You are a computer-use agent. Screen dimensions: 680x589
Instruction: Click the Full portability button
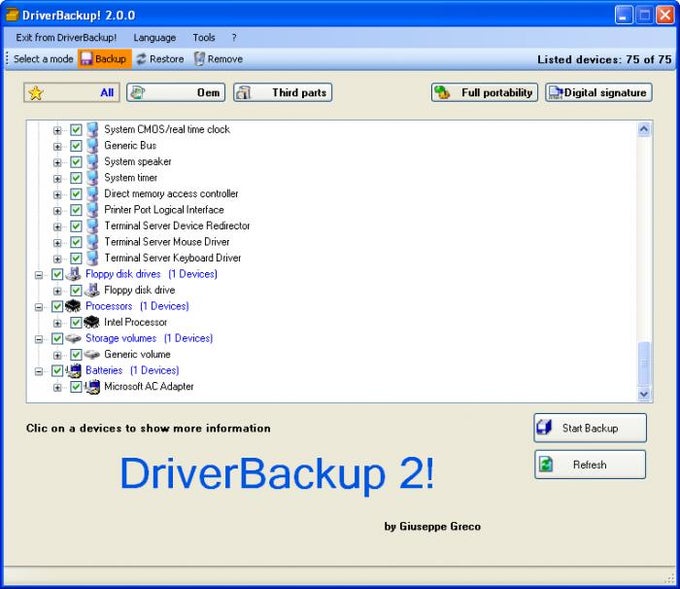pos(484,92)
